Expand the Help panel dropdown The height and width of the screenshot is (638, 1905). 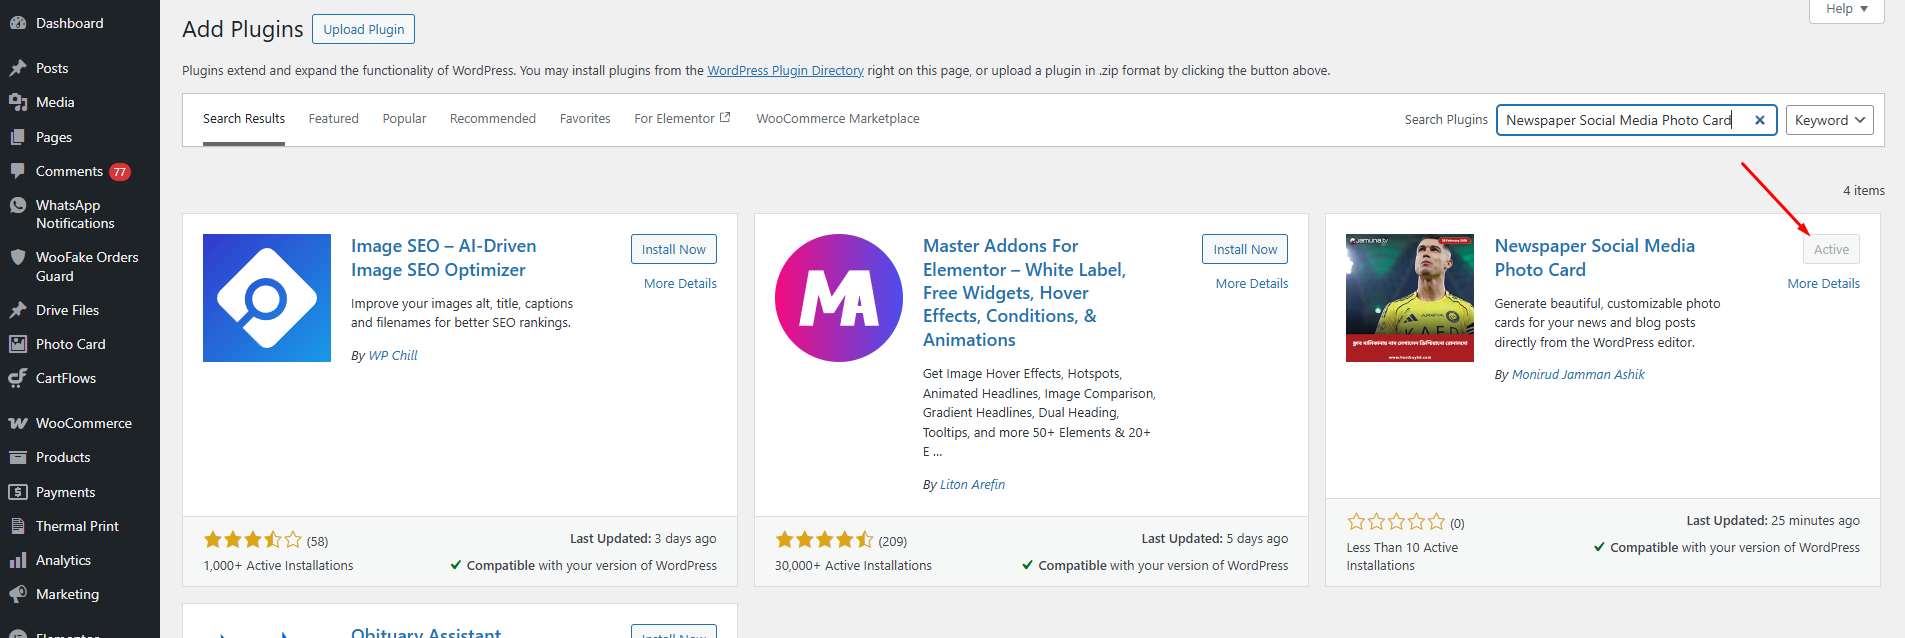(1846, 9)
